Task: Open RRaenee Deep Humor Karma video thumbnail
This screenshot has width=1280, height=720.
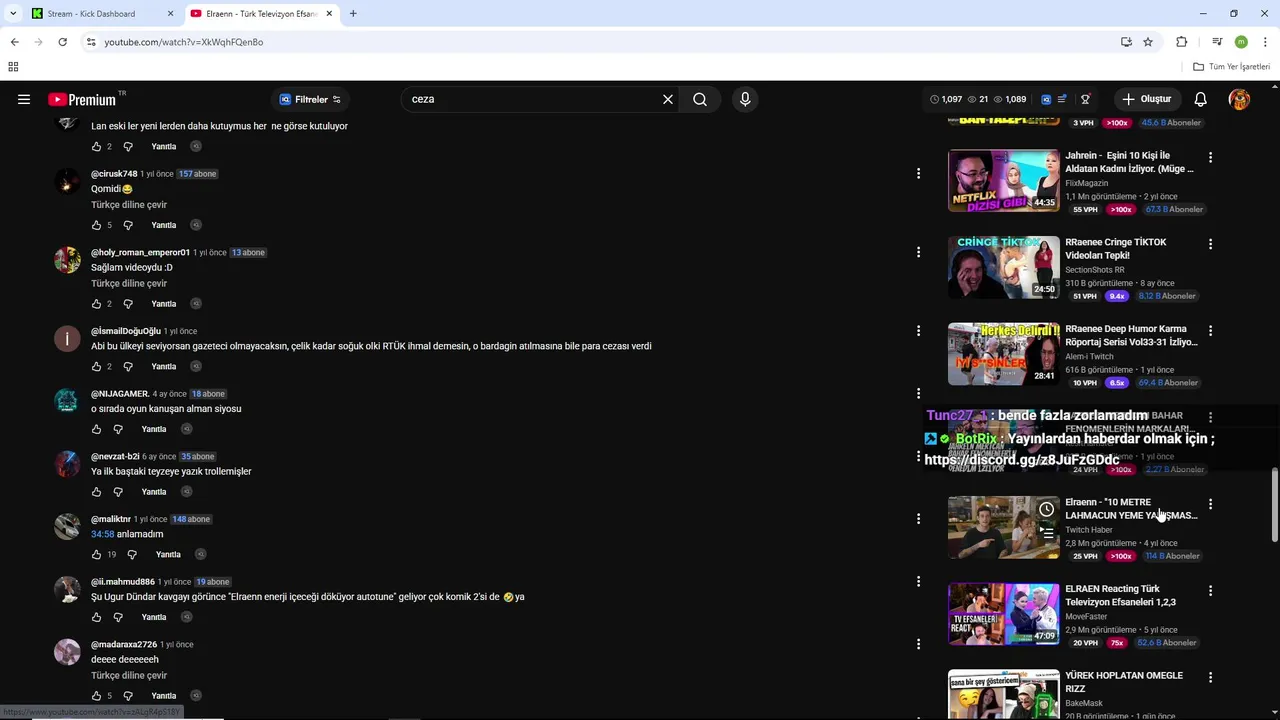Action: click(x=1003, y=354)
